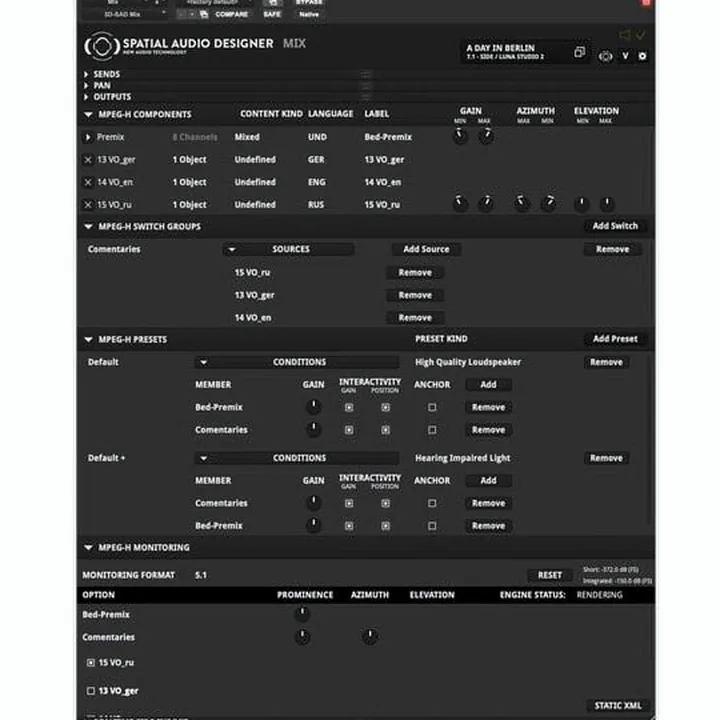Click Add Preset button
The image size is (720, 720).
(615, 339)
